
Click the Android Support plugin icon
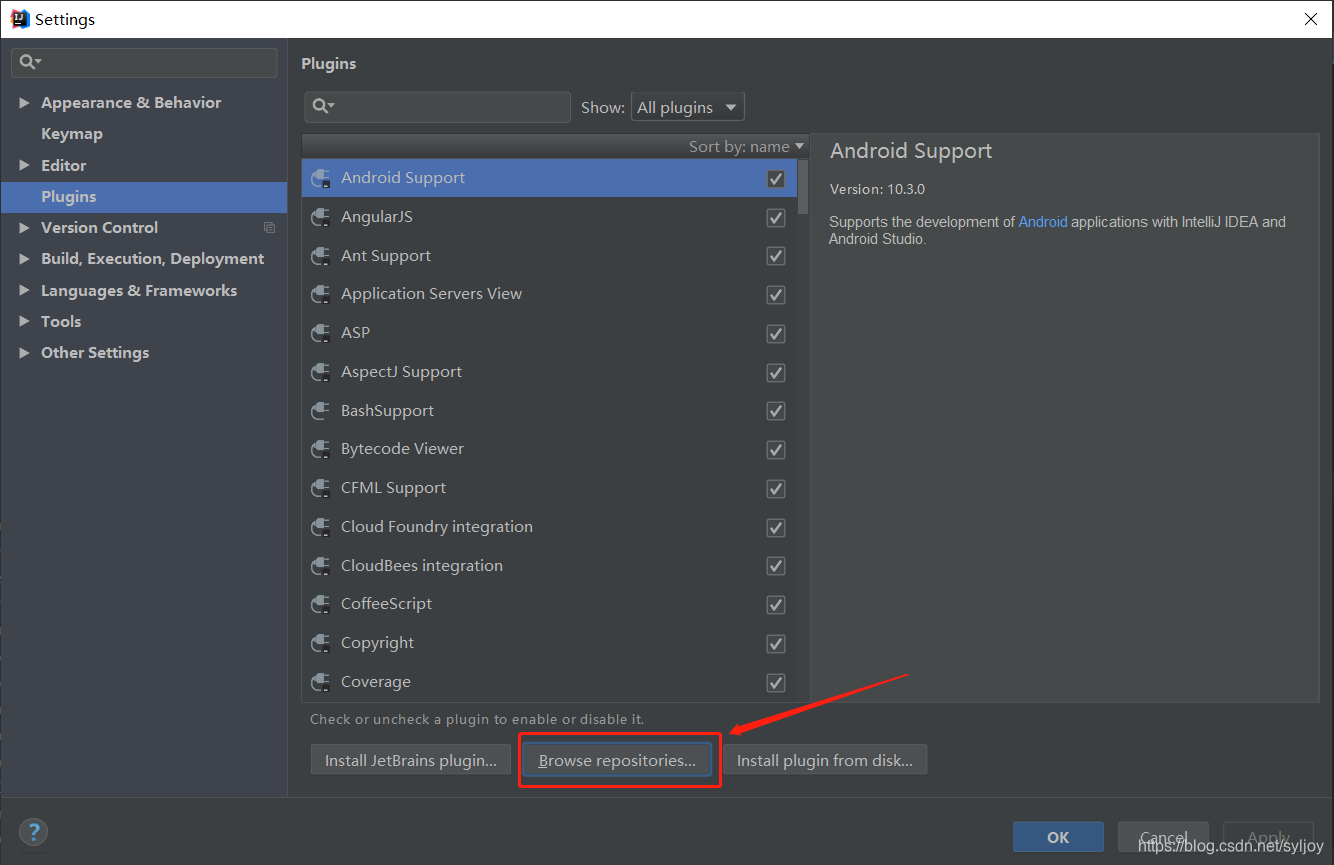click(321, 178)
